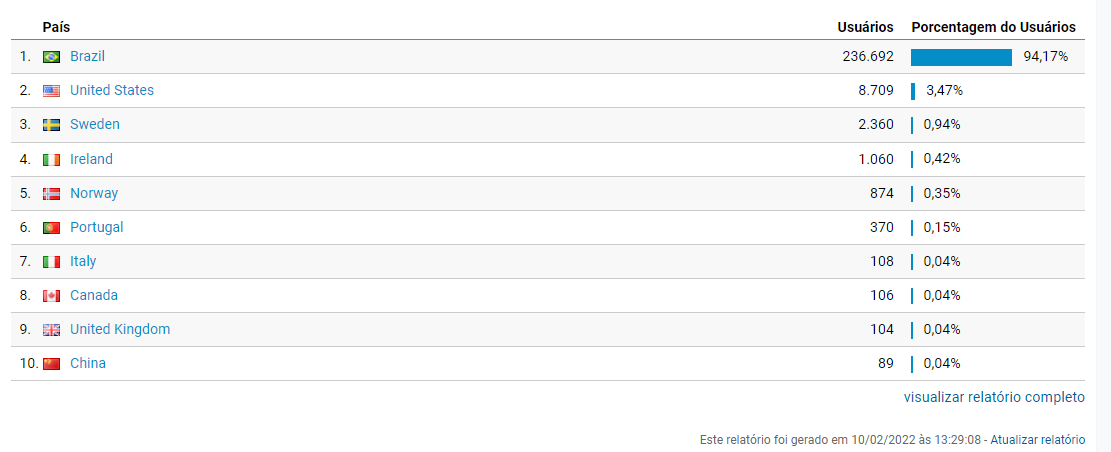
Task: Click the Italy flag icon
Action: [x=51, y=261]
